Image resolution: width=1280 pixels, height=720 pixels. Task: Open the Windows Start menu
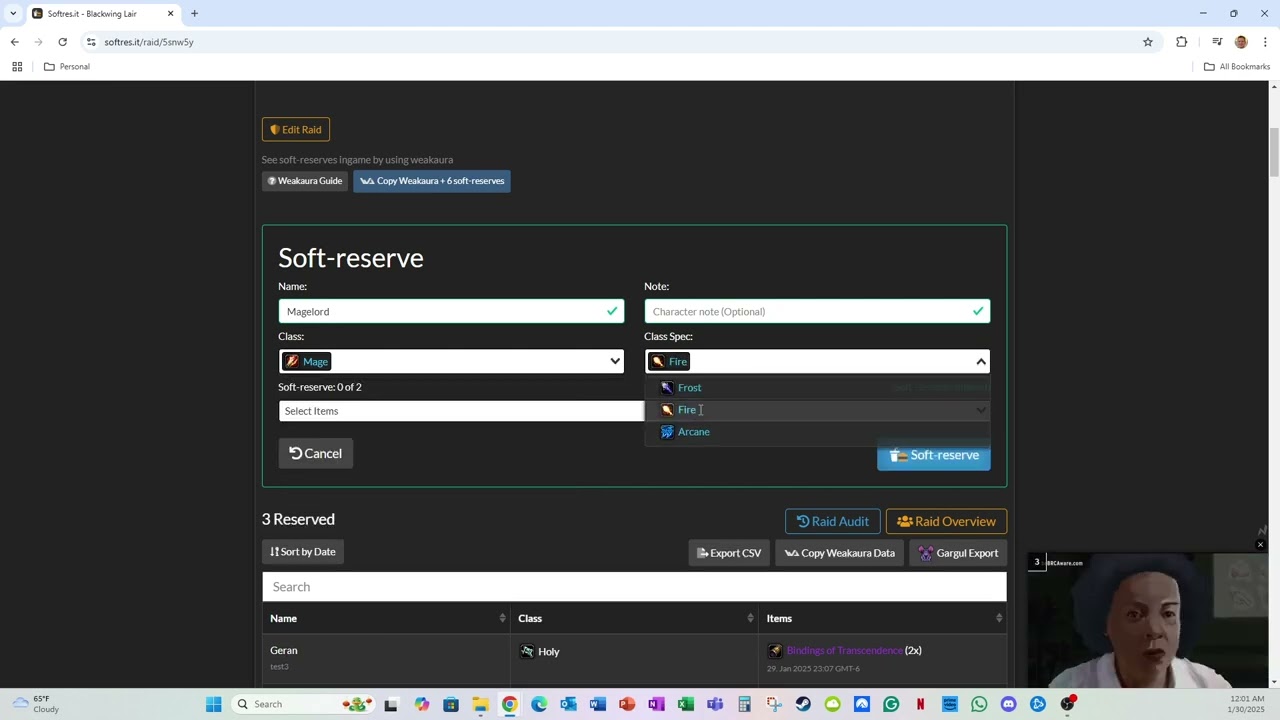coord(213,704)
